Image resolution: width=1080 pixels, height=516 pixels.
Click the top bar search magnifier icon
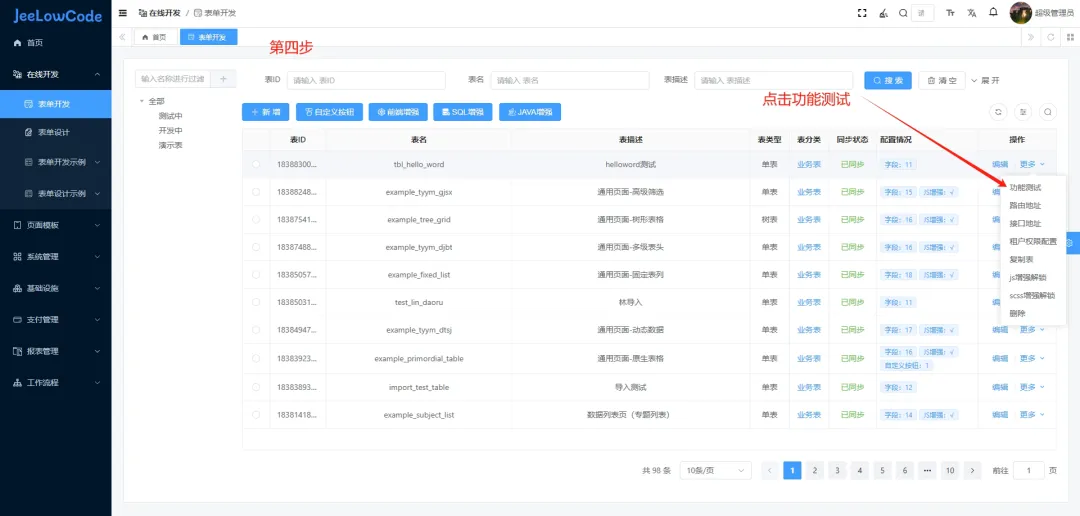pos(903,13)
